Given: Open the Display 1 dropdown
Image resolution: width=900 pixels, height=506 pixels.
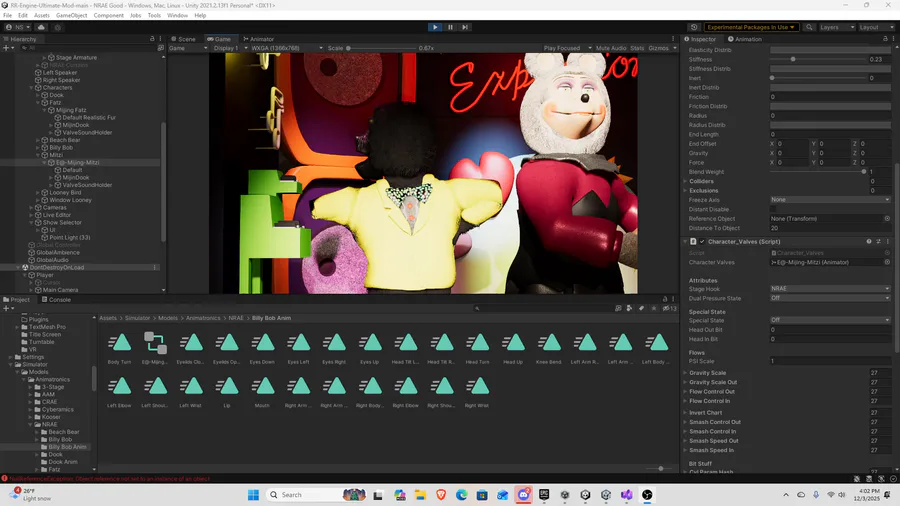Looking at the screenshot, I should 230,48.
